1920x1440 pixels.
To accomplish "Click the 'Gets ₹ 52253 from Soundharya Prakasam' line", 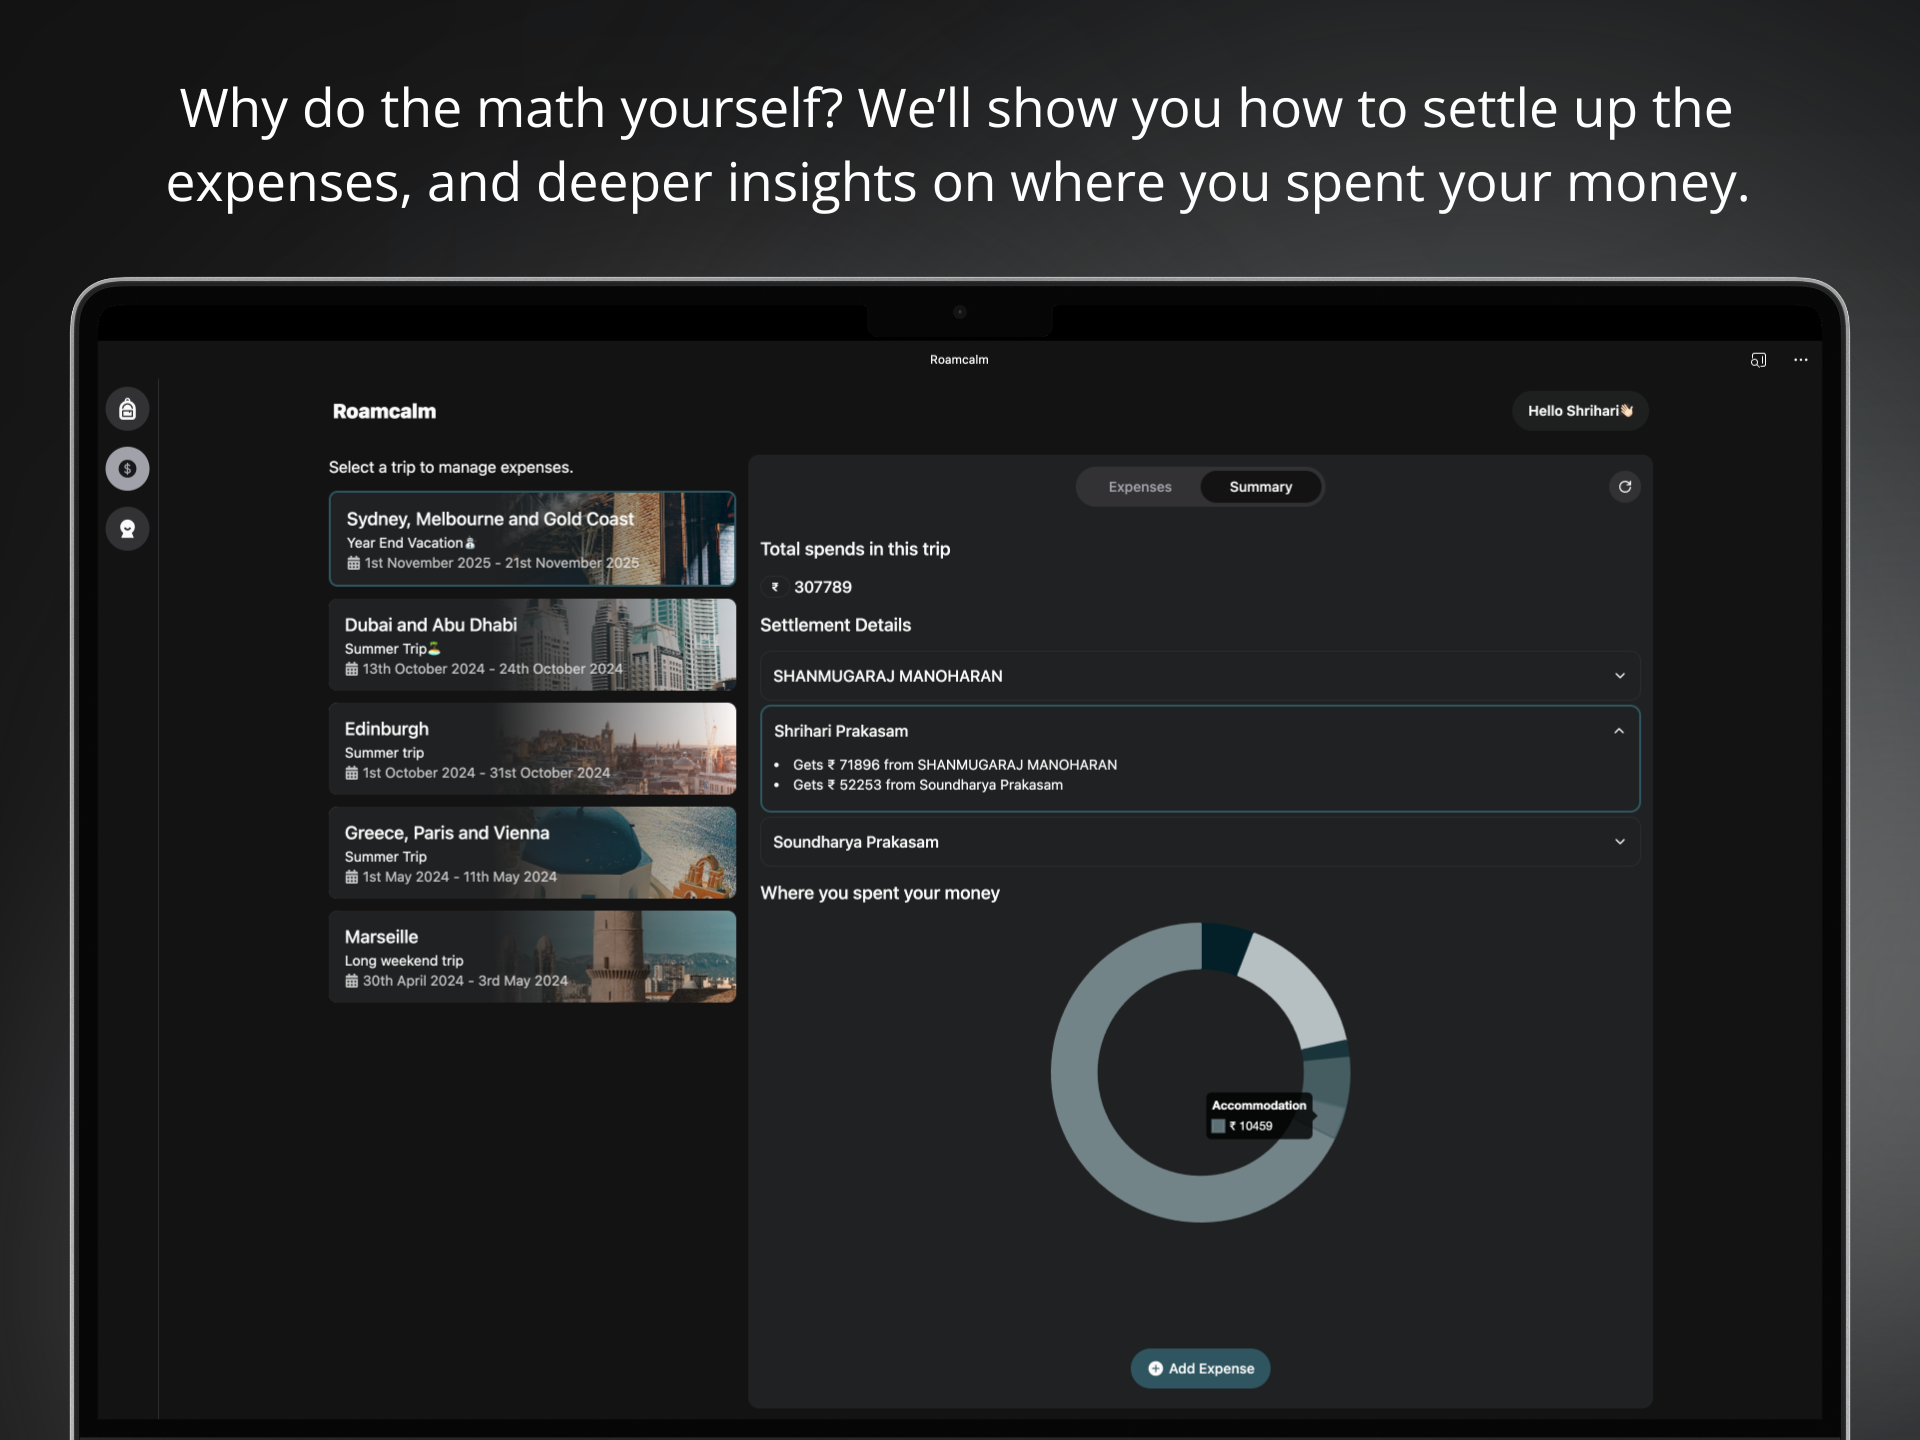I will (x=928, y=785).
